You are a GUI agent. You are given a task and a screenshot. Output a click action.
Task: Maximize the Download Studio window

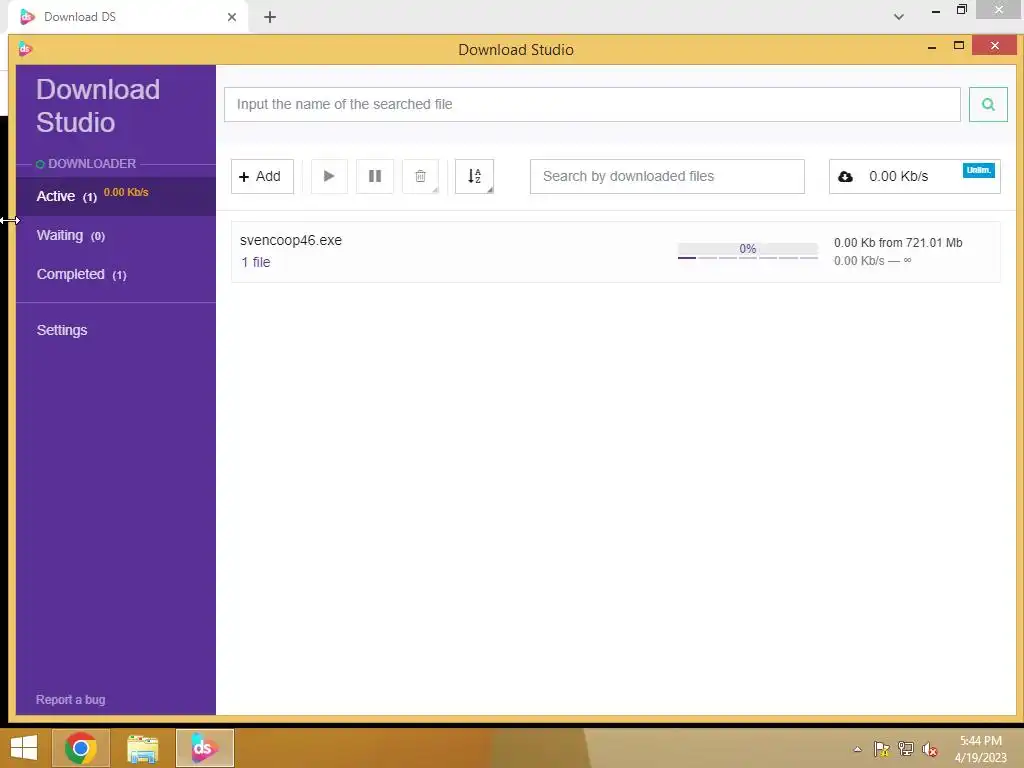(959, 46)
